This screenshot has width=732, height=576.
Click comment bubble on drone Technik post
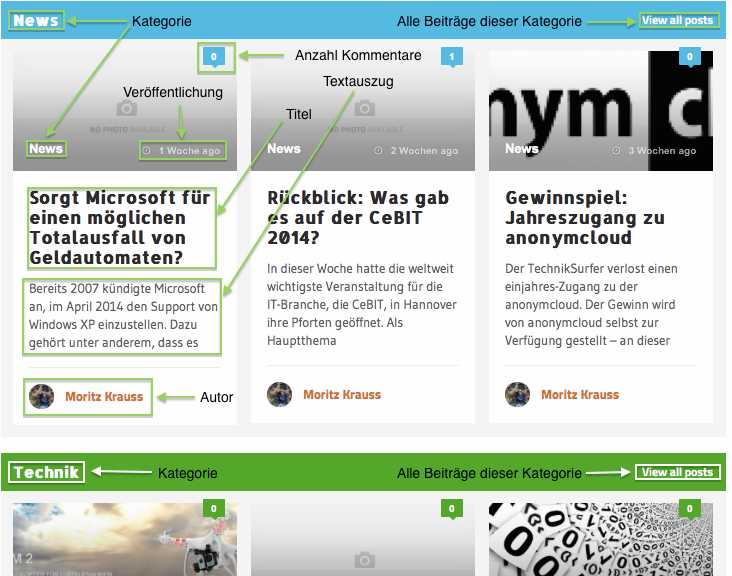tap(214, 509)
